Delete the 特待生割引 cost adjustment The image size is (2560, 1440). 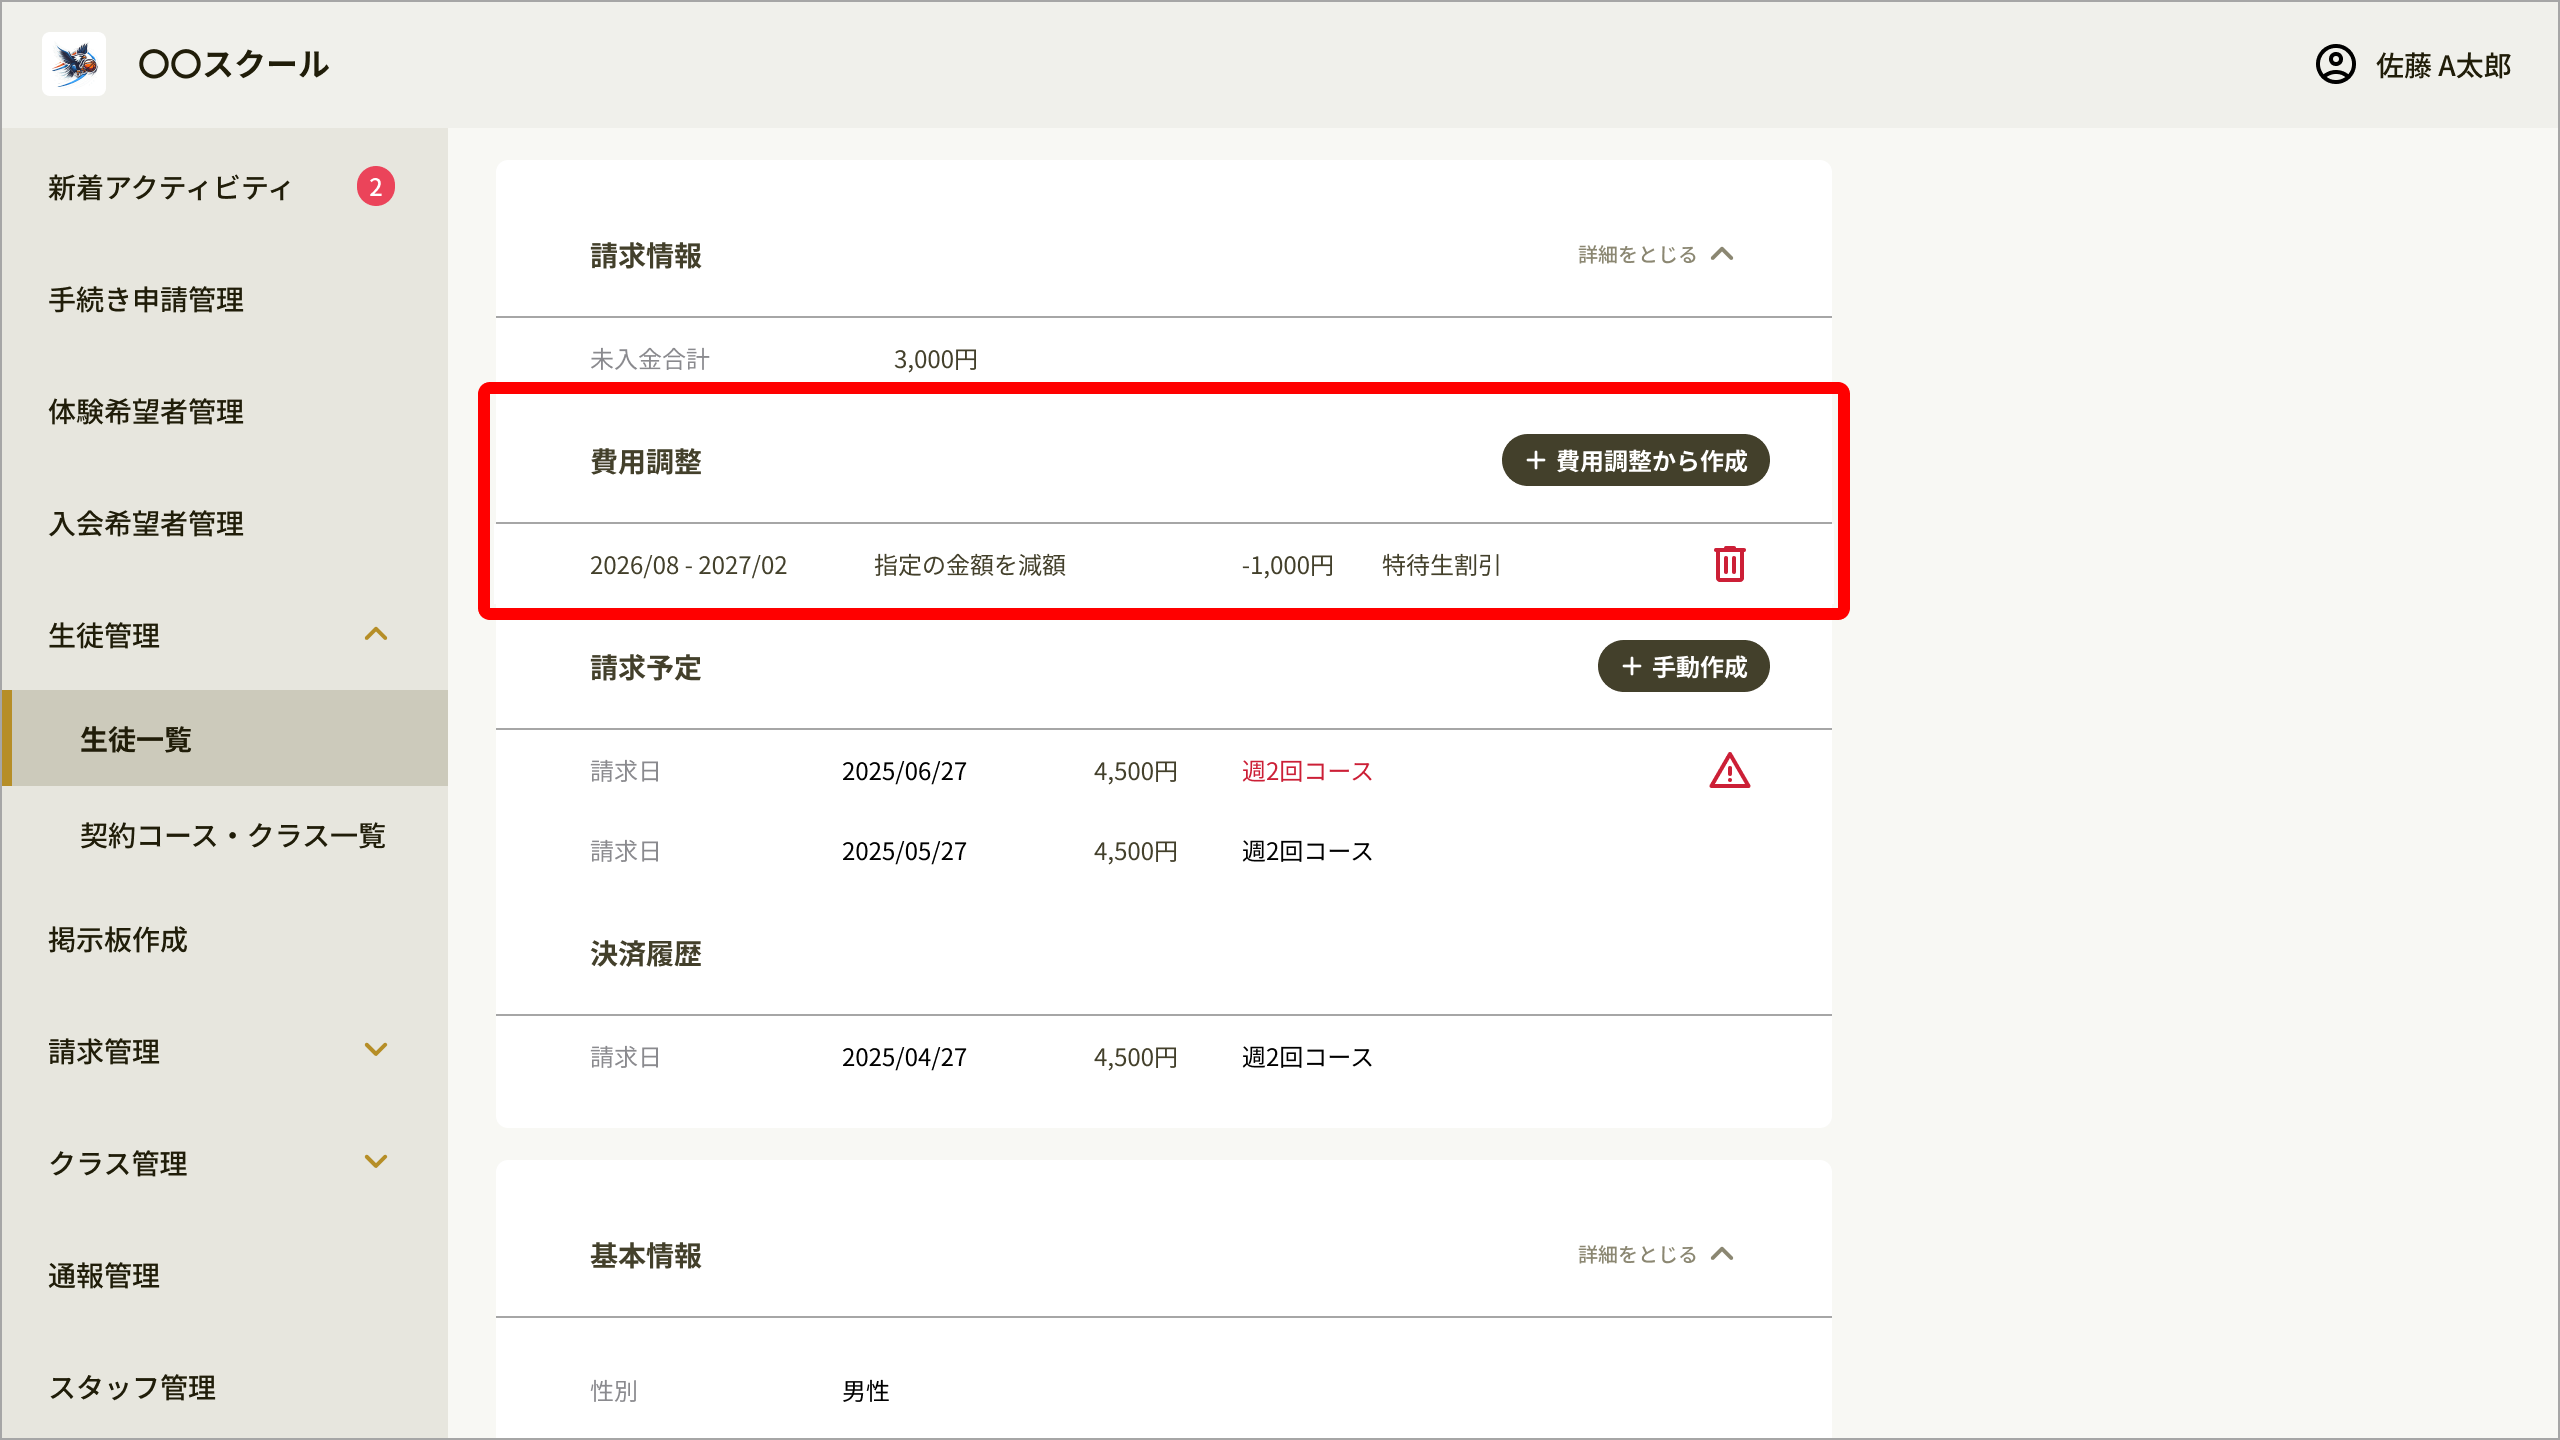pyautogui.click(x=1729, y=564)
